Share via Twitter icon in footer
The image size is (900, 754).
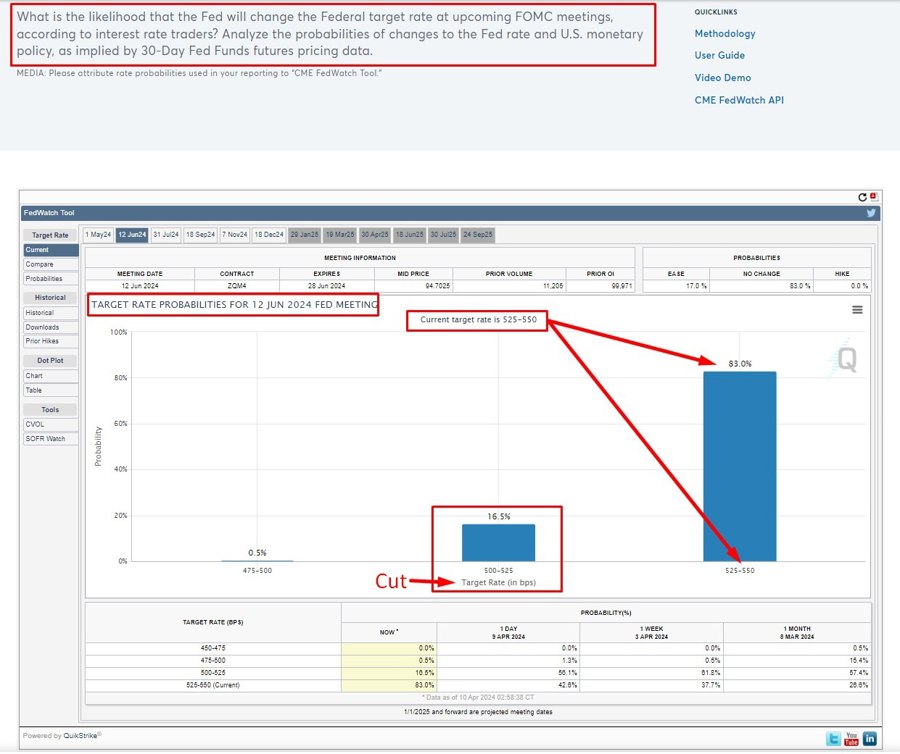[833, 739]
